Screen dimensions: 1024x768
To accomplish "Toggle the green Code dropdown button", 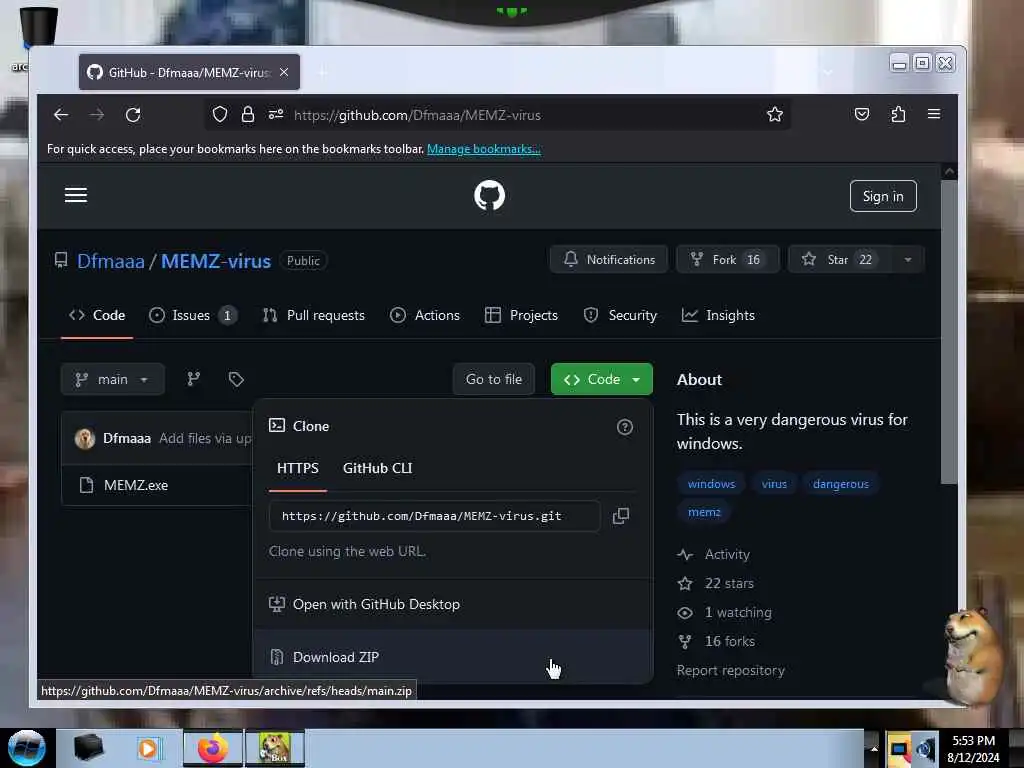I will click(x=601, y=379).
